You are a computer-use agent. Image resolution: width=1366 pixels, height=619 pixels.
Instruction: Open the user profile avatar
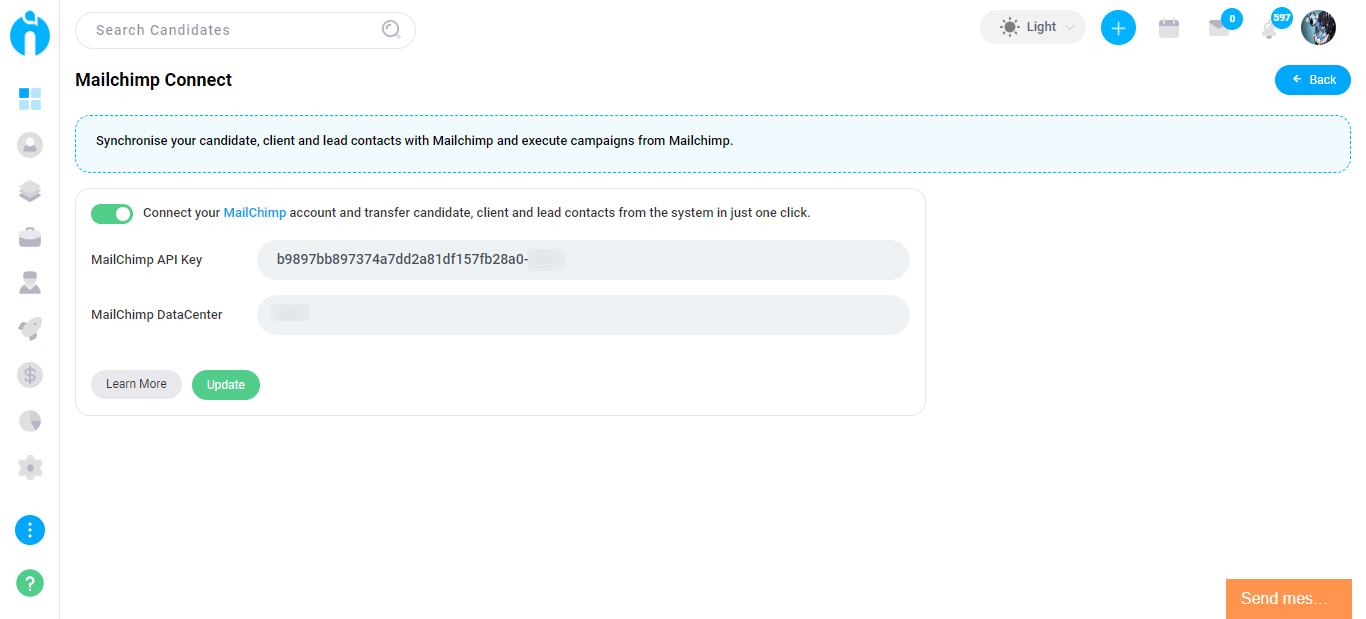pyautogui.click(x=1318, y=28)
